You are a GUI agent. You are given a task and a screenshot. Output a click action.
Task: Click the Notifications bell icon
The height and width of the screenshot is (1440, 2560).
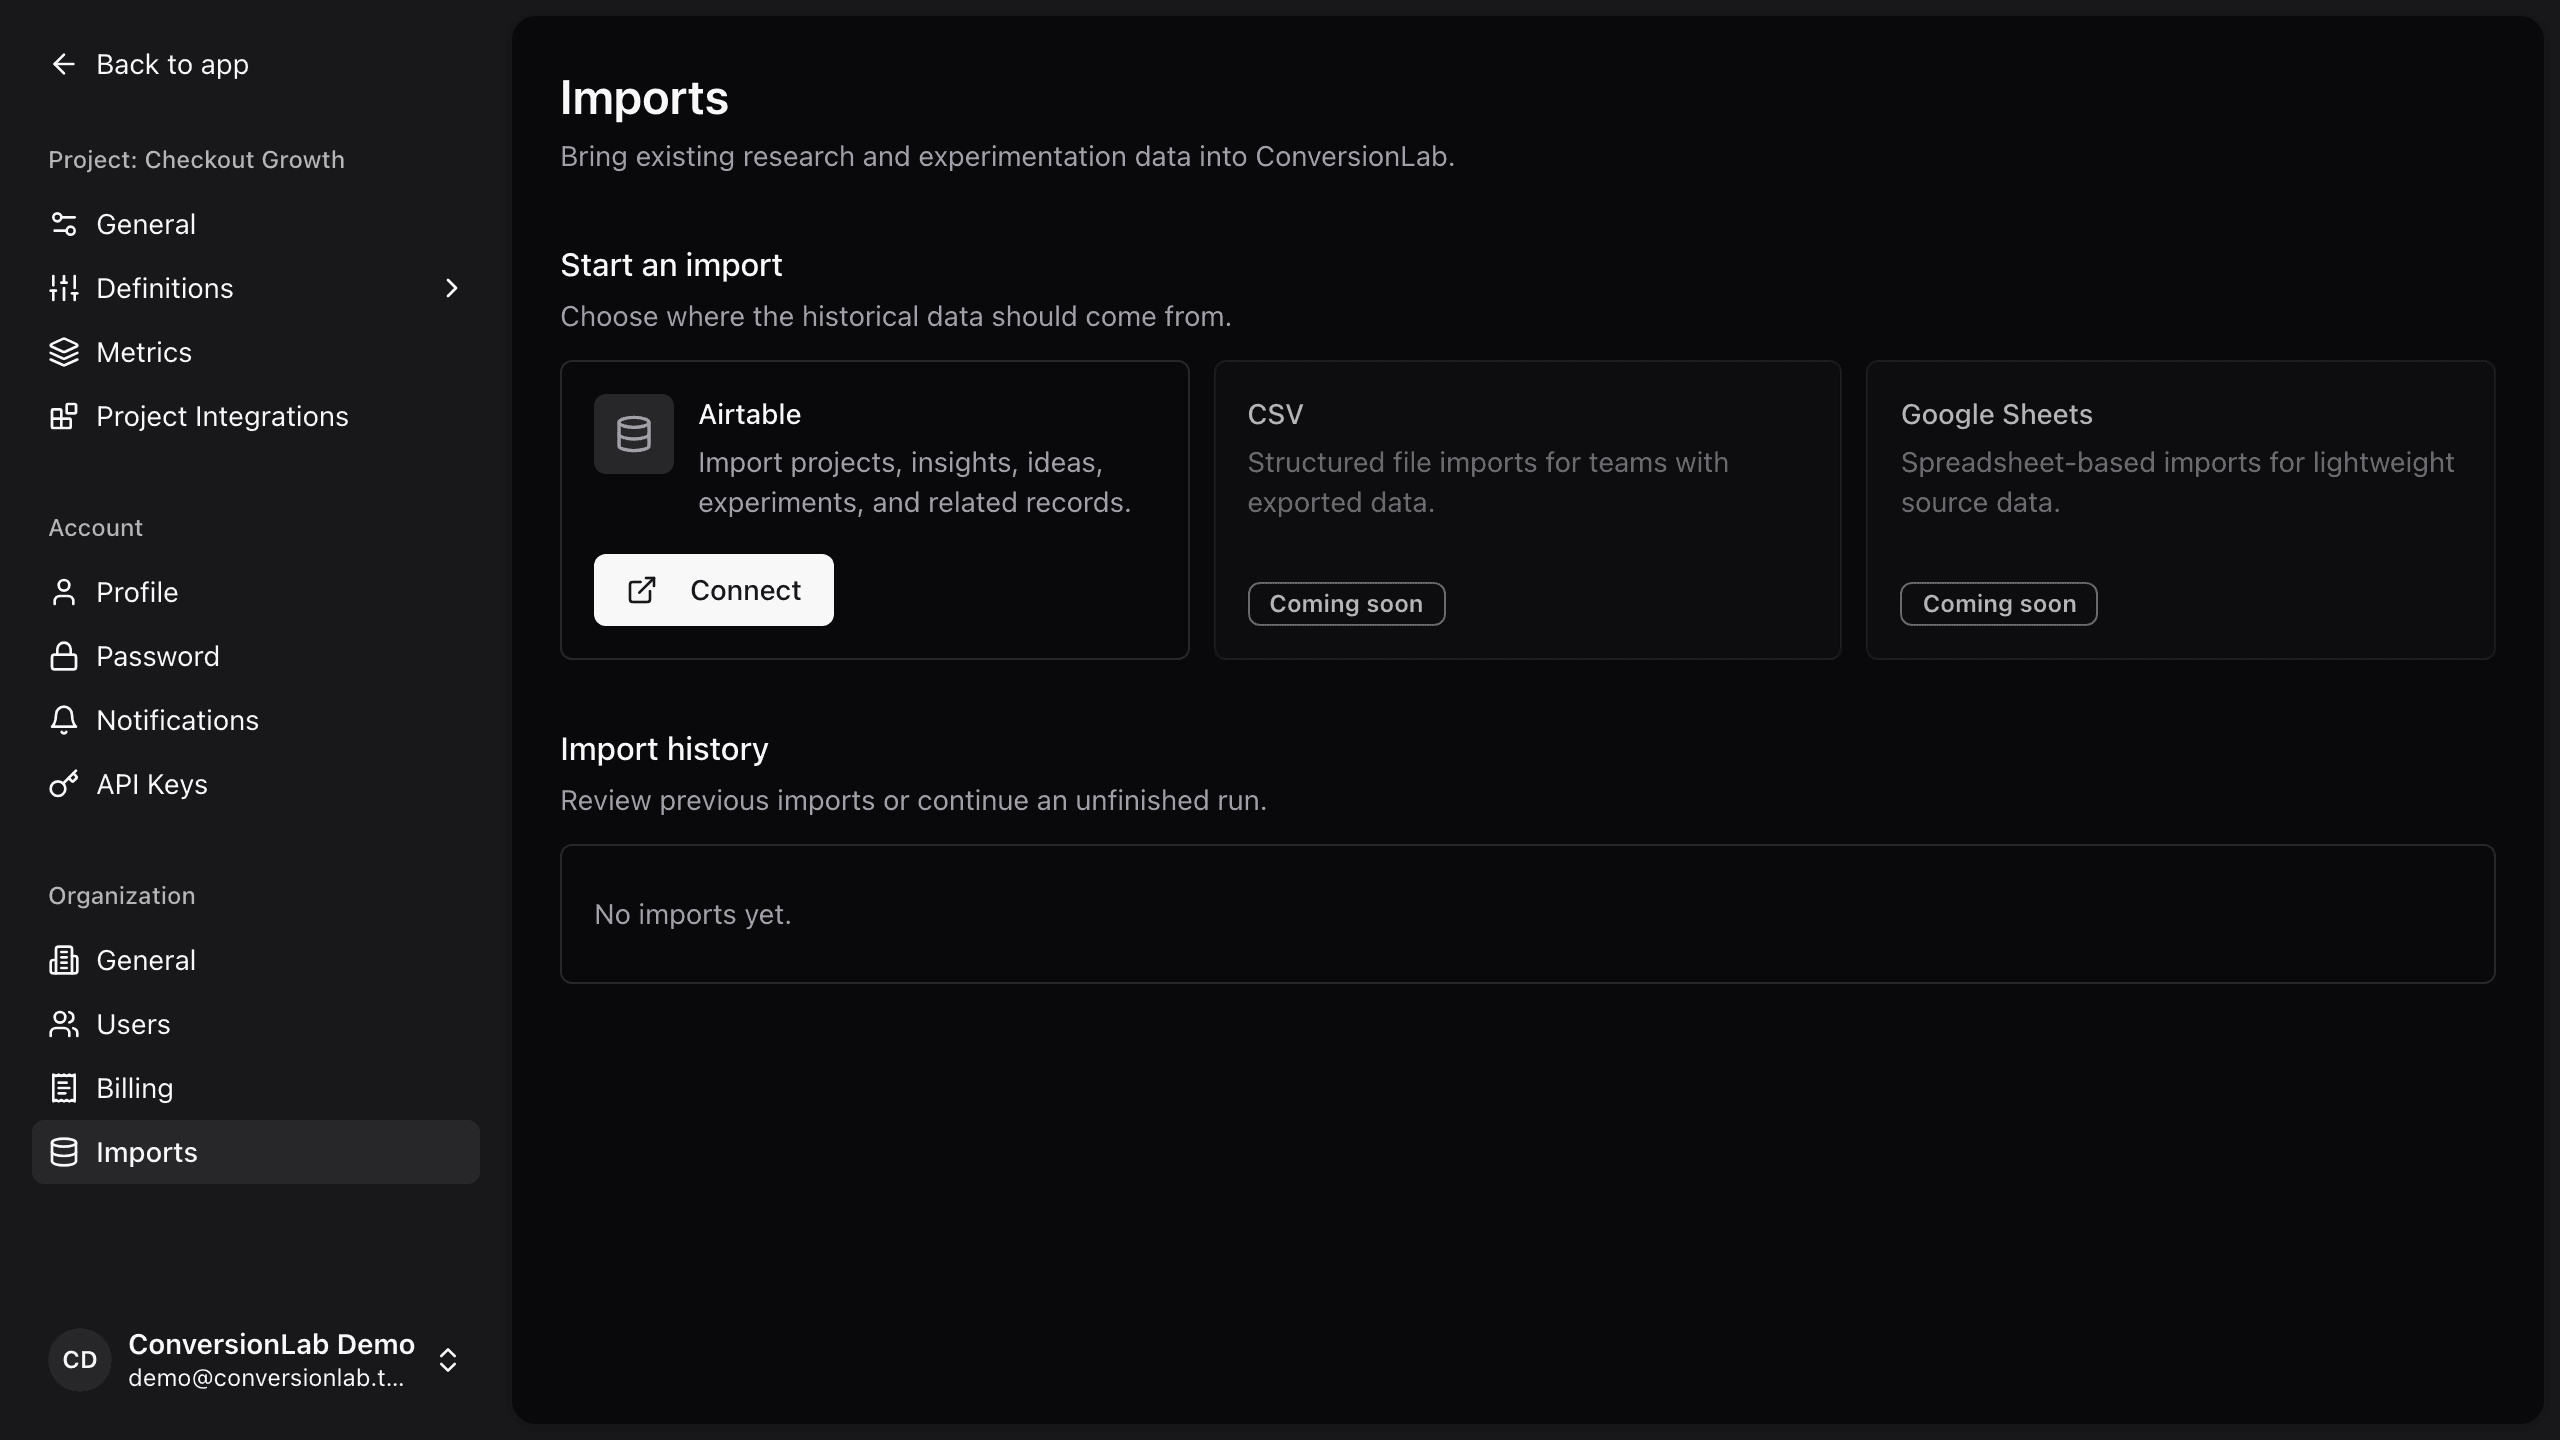pyautogui.click(x=64, y=720)
